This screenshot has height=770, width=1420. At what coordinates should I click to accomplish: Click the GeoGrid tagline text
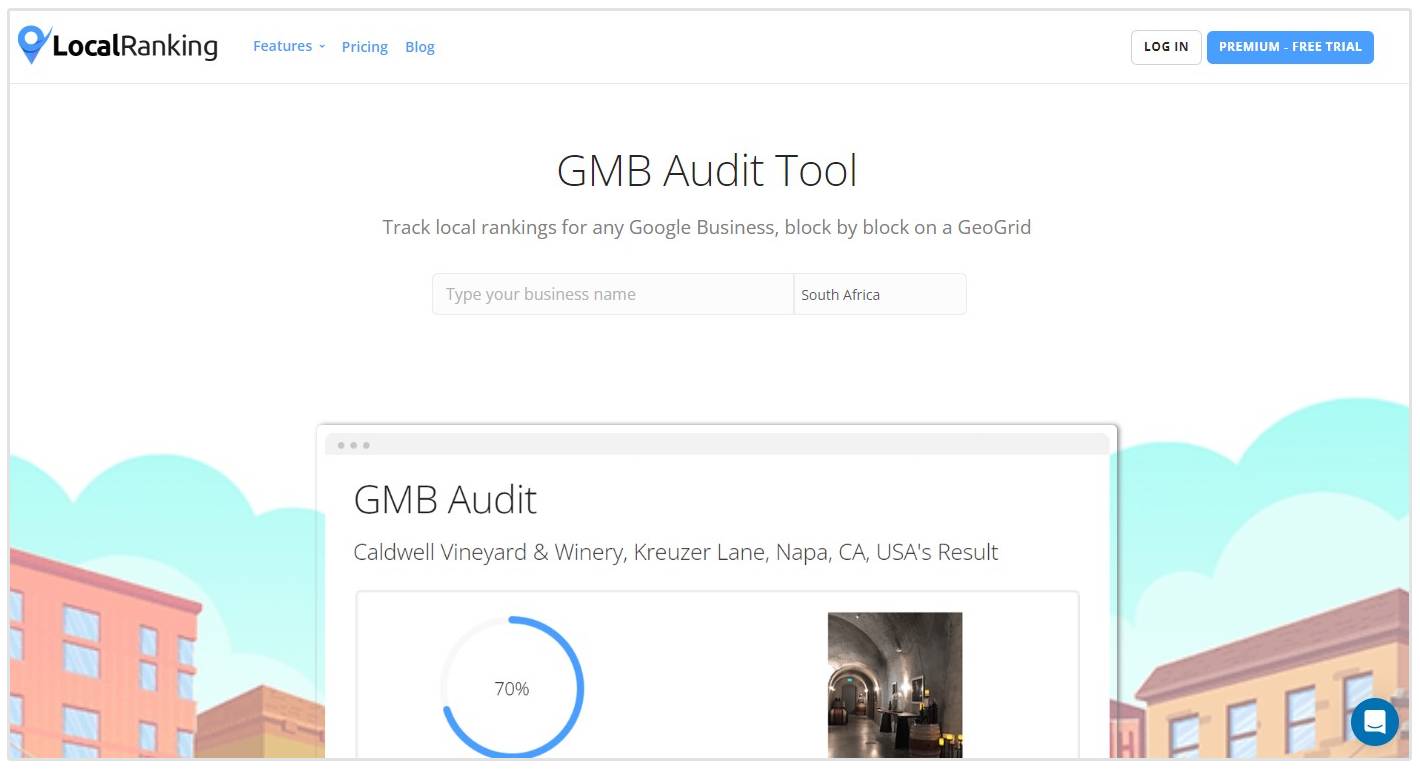[x=706, y=227]
